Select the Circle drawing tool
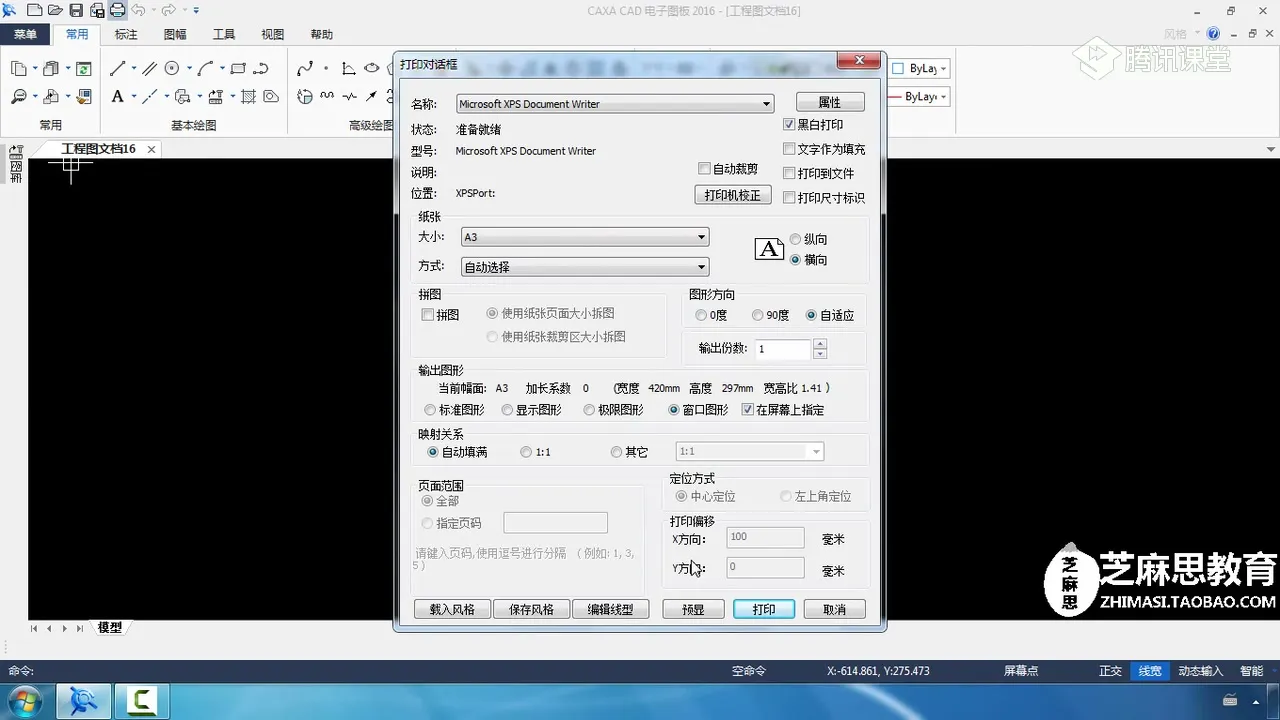The height and width of the screenshot is (720, 1280). (x=172, y=68)
